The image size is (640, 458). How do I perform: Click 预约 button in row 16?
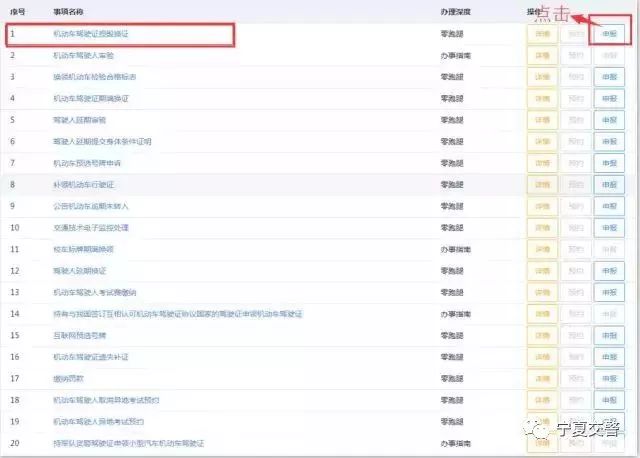(x=576, y=357)
